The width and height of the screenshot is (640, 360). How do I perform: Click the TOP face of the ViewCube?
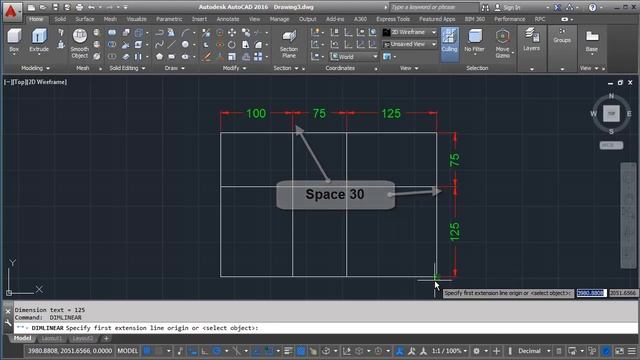tap(611, 113)
